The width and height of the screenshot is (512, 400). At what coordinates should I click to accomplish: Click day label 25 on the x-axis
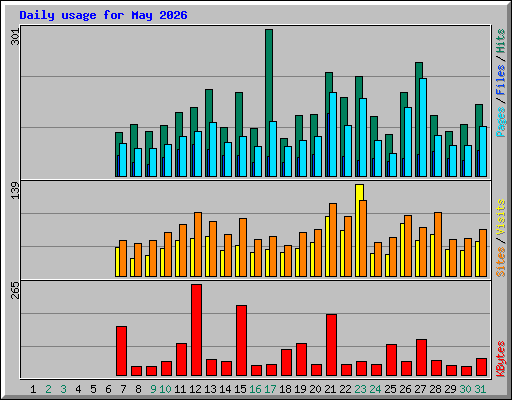[390, 389]
